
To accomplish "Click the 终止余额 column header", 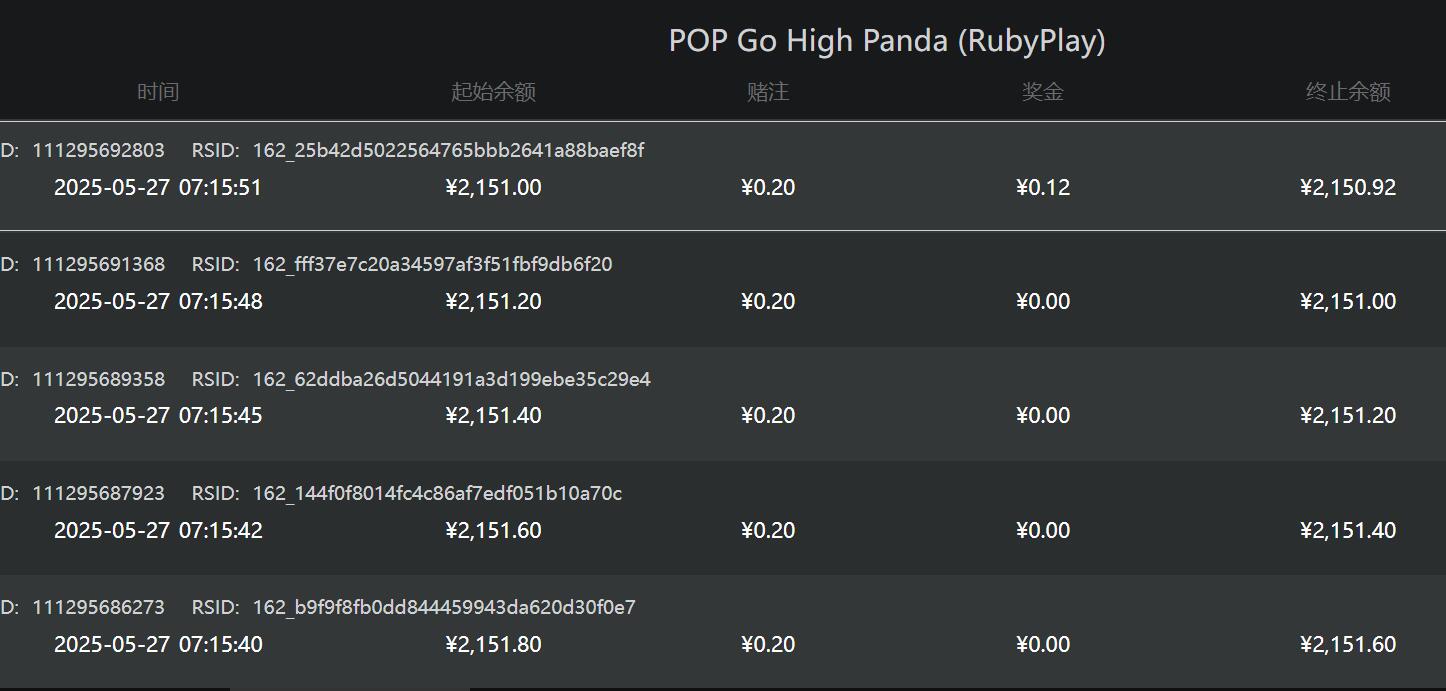I will [x=1348, y=92].
